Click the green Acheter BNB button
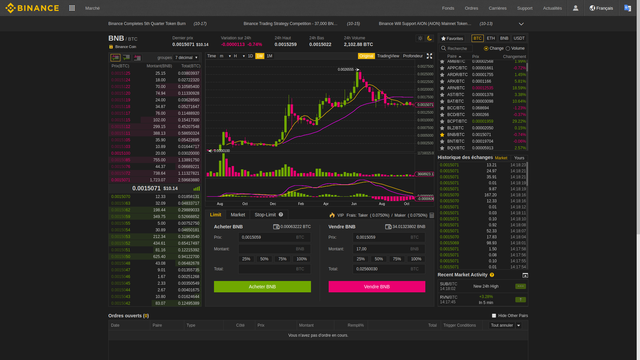The width and height of the screenshot is (640, 360). tap(262, 287)
